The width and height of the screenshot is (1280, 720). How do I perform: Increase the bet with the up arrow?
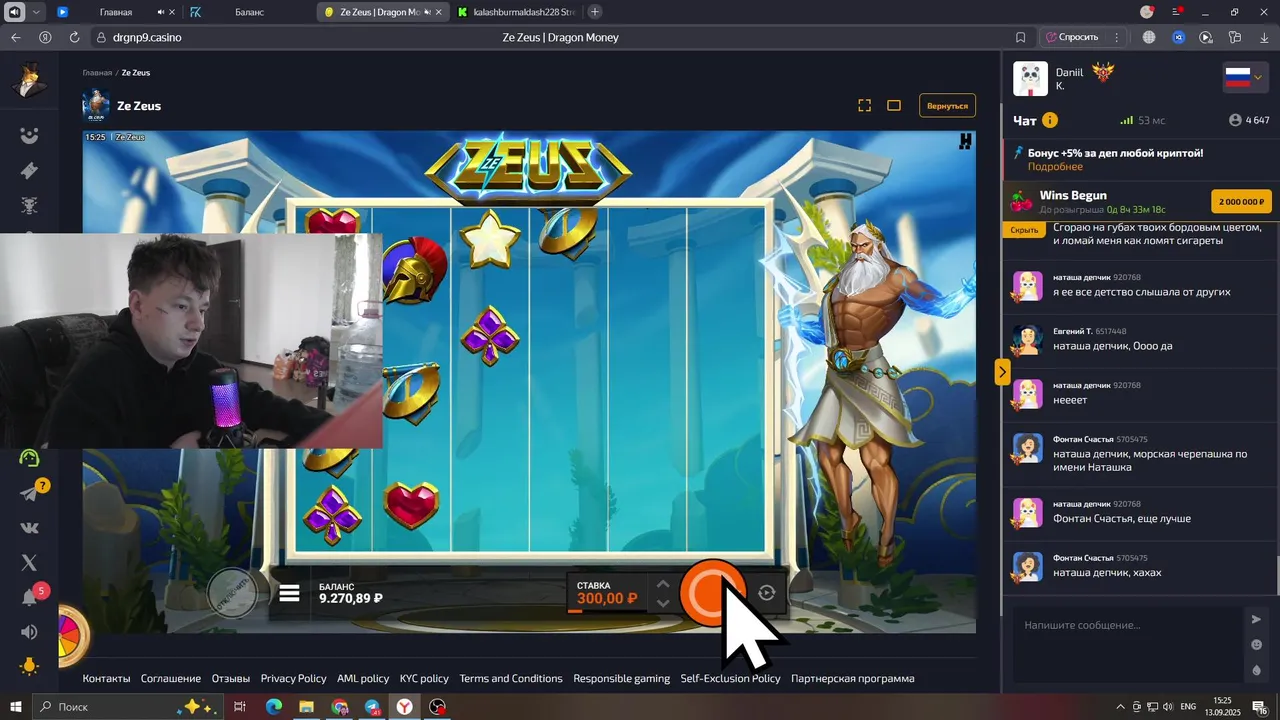click(x=662, y=583)
